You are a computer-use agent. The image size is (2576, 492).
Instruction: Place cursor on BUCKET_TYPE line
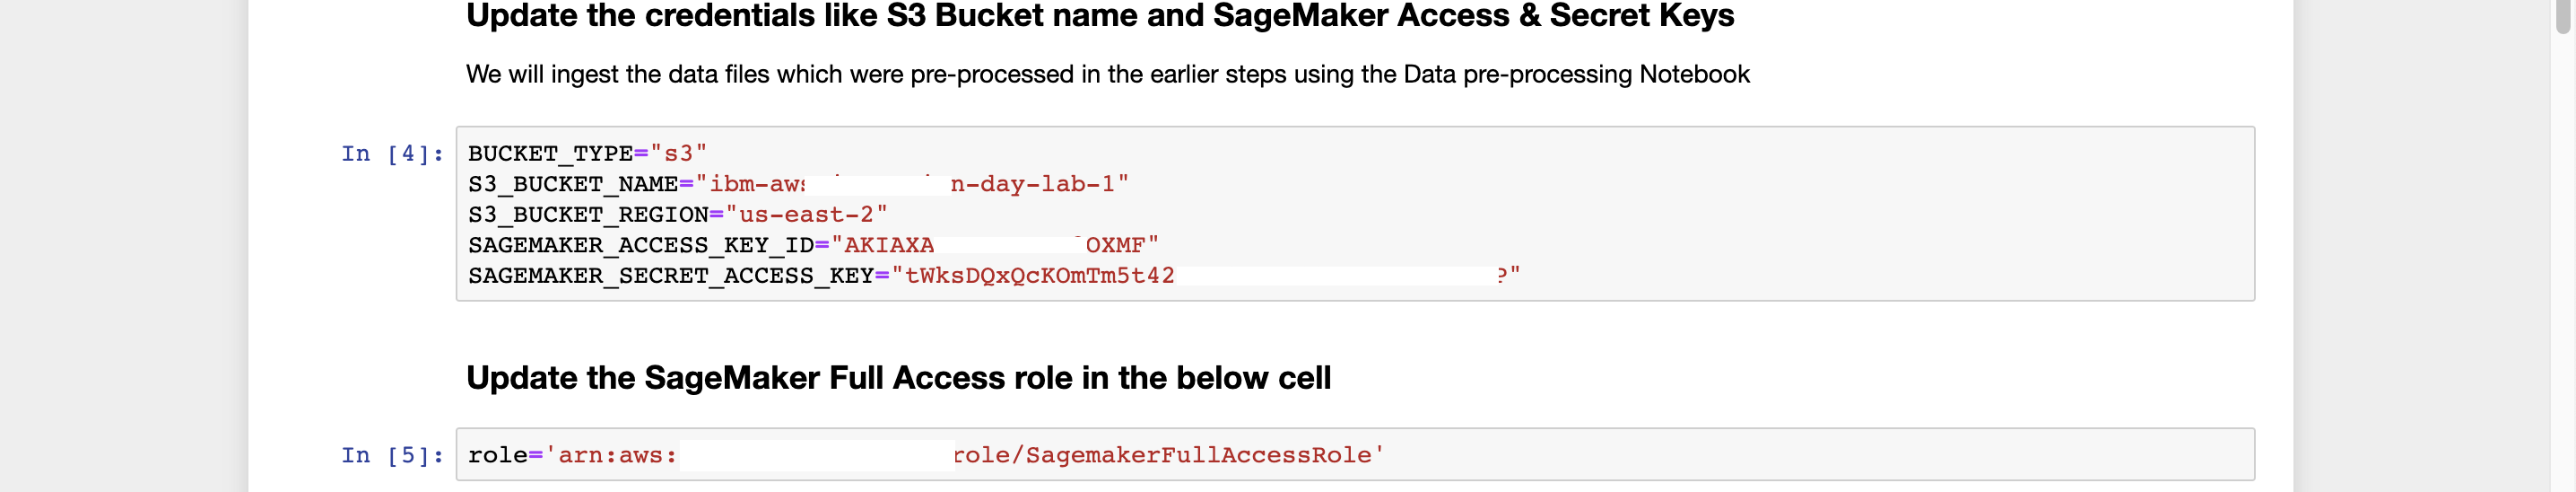(587, 154)
